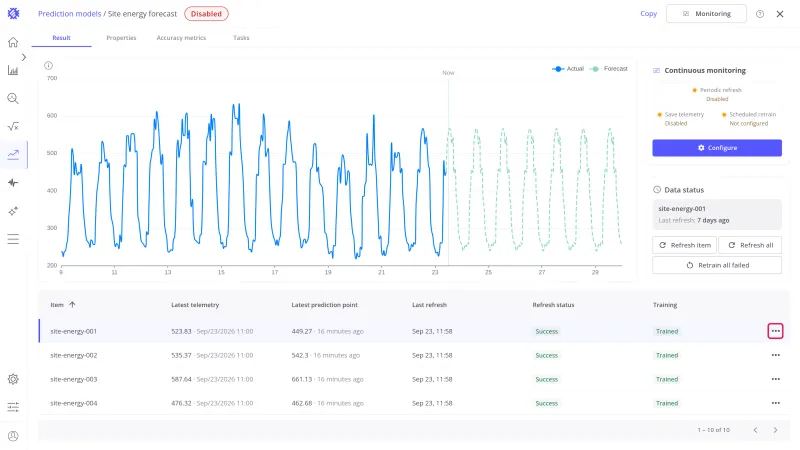800x450 pixels.
Task: Open the Monitoring button
Action: click(706, 14)
